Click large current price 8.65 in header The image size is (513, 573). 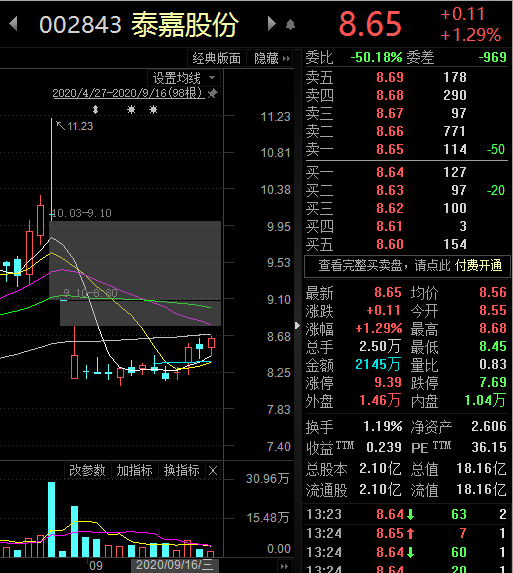click(370, 24)
